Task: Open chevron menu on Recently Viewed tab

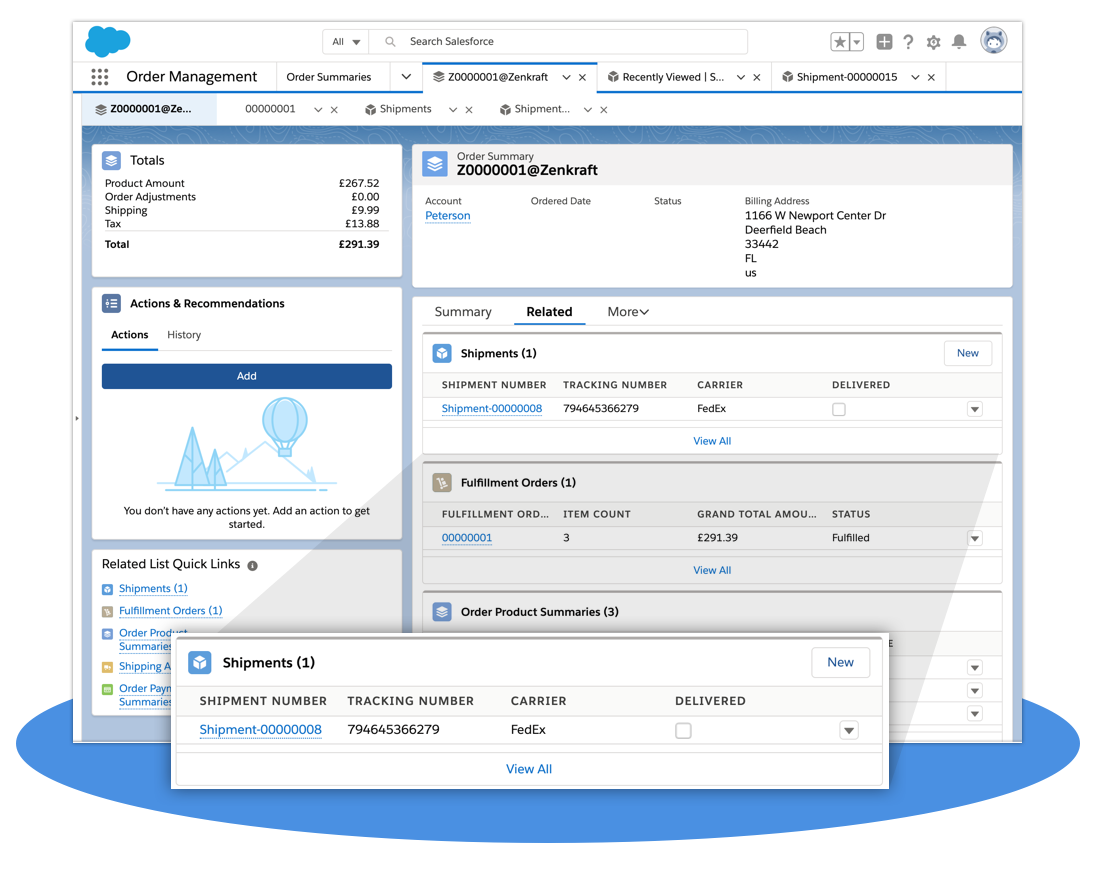Action: pyautogui.click(x=740, y=77)
